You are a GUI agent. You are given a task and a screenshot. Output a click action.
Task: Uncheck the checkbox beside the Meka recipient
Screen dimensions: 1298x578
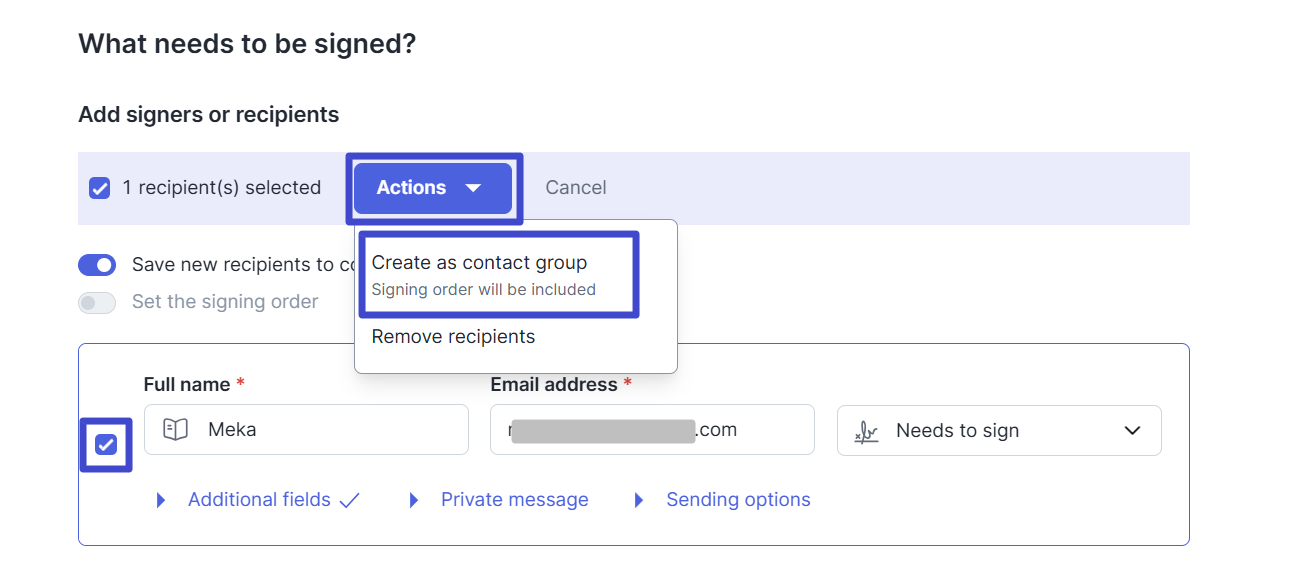click(106, 445)
